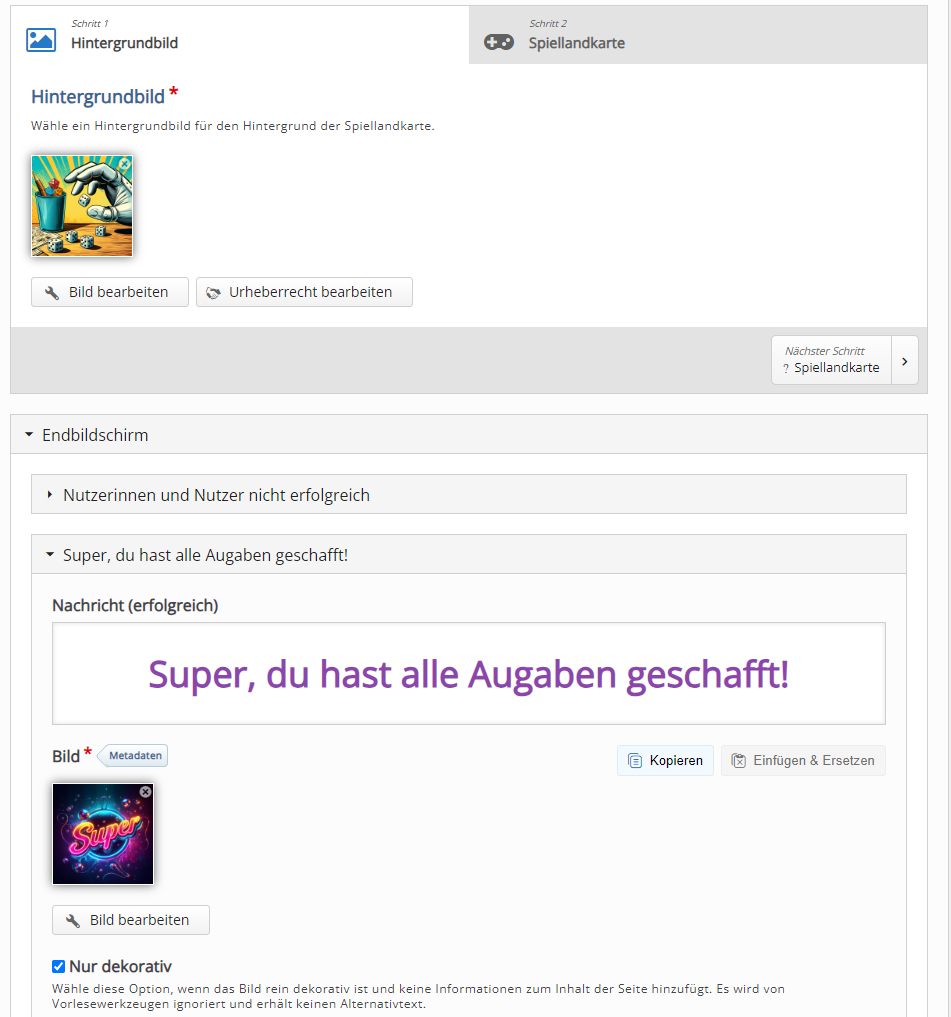The height and width of the screenshot is (1017, 951).
Task: Click the handshake icon on Urheberrecht bearbeiten
Action: tap(213, 293)
